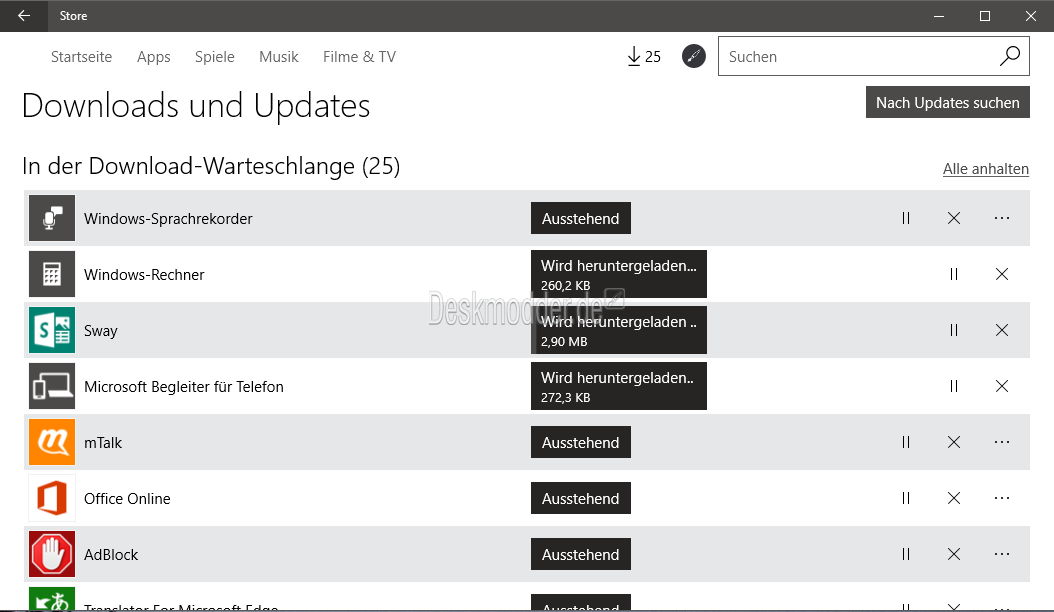Pause the AdBlock download
The image size is (1054, 612).
click(x=905, y=553)
